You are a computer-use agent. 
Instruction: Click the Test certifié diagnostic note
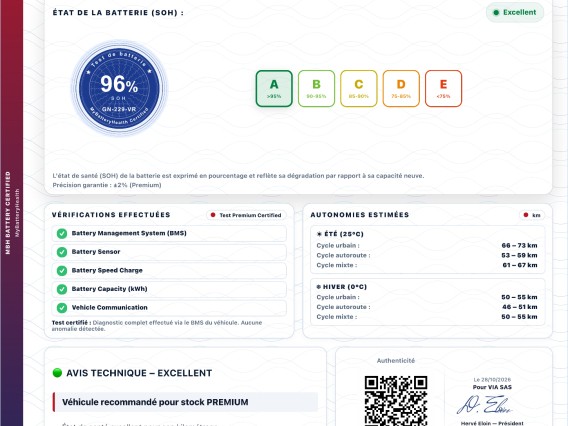click(156, 326)
